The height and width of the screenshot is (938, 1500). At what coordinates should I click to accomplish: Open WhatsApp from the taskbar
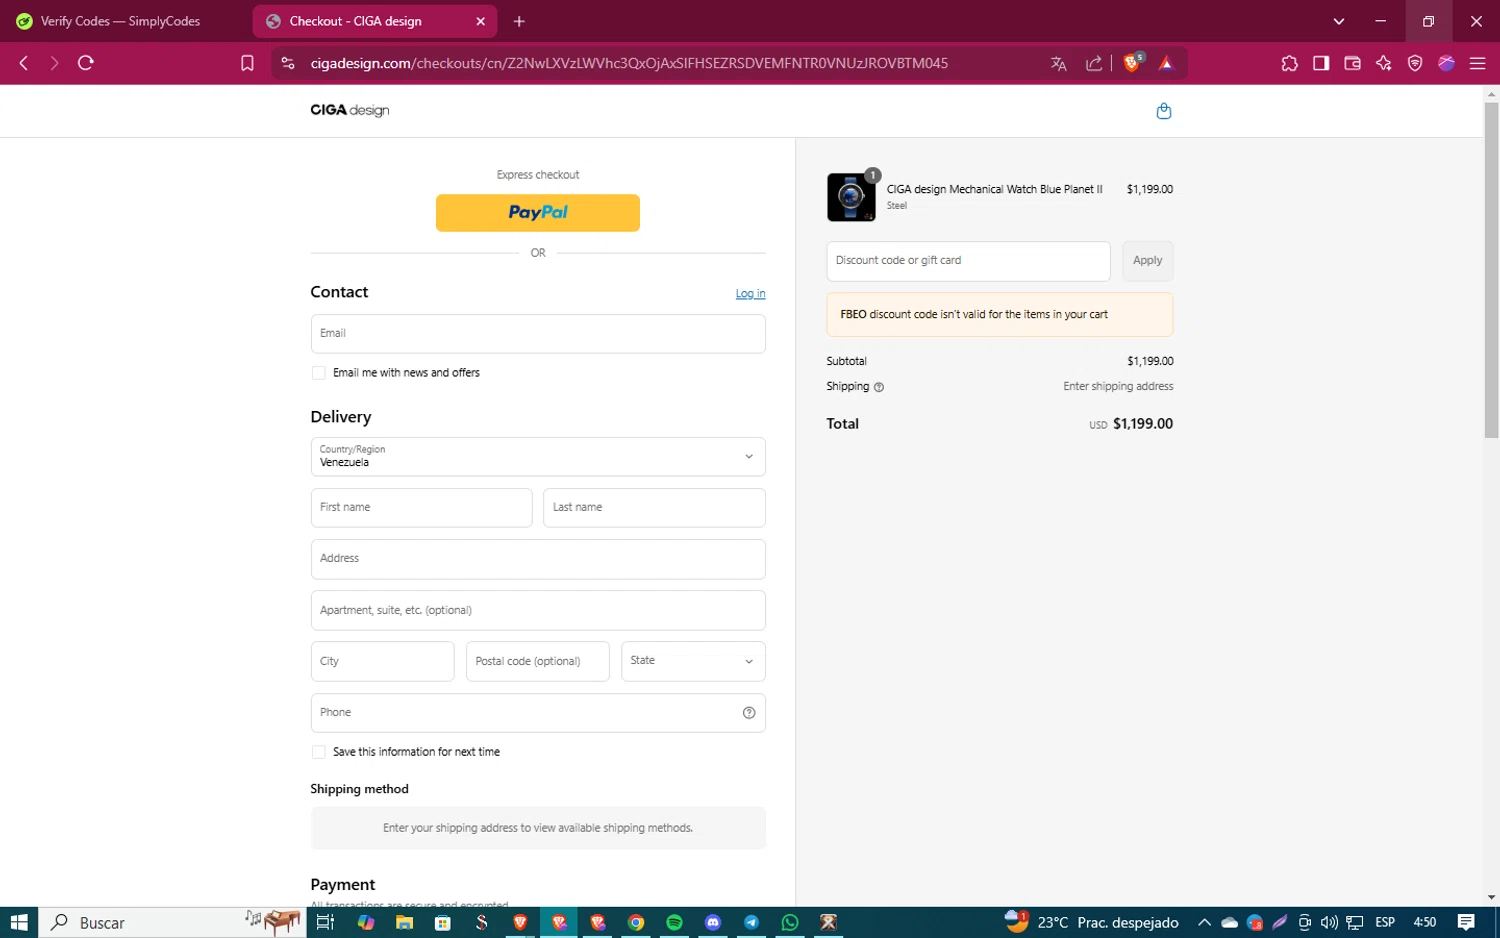790,922
